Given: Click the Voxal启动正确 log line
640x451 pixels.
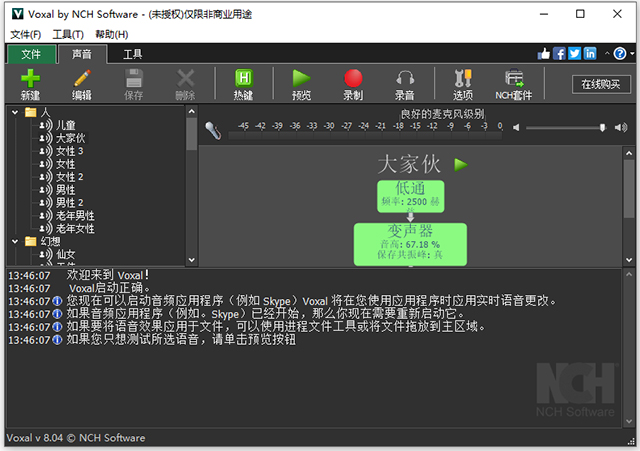Looking at the screenshot, I should tap(109, 288).
